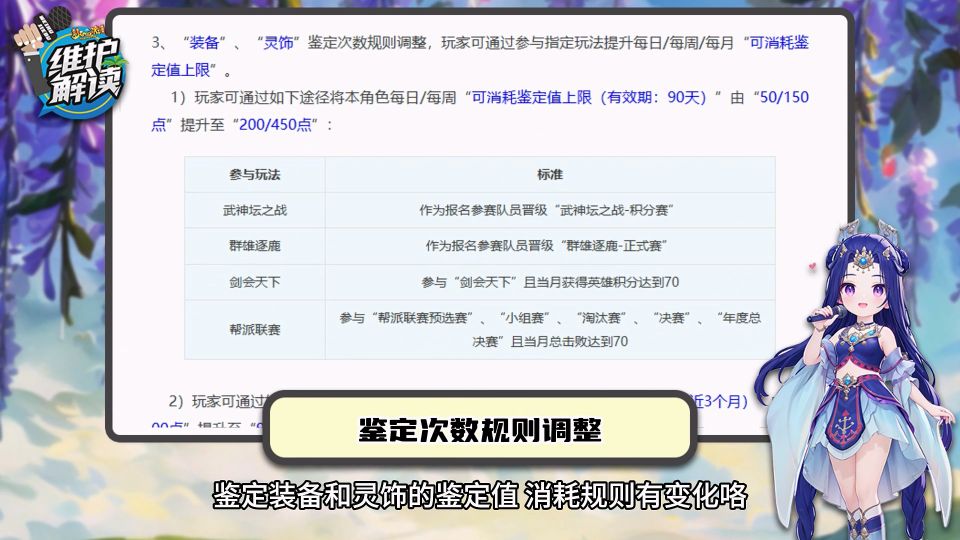Select the "群雄逐鹿" table cell
960x540 pixels.
pos(255,246)
